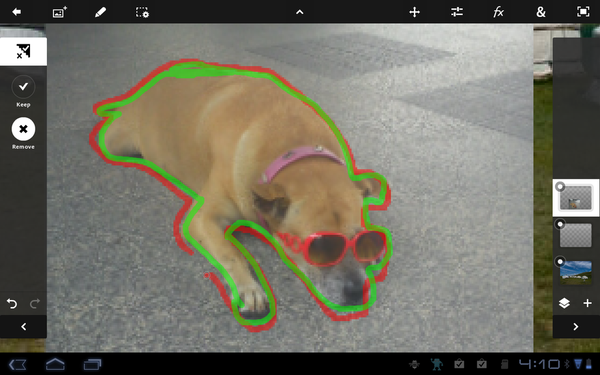Tap the Wi-Fi signal status icon
Image resolution: width=600 pixels, height=375 pixels.
tap(578, 364)
